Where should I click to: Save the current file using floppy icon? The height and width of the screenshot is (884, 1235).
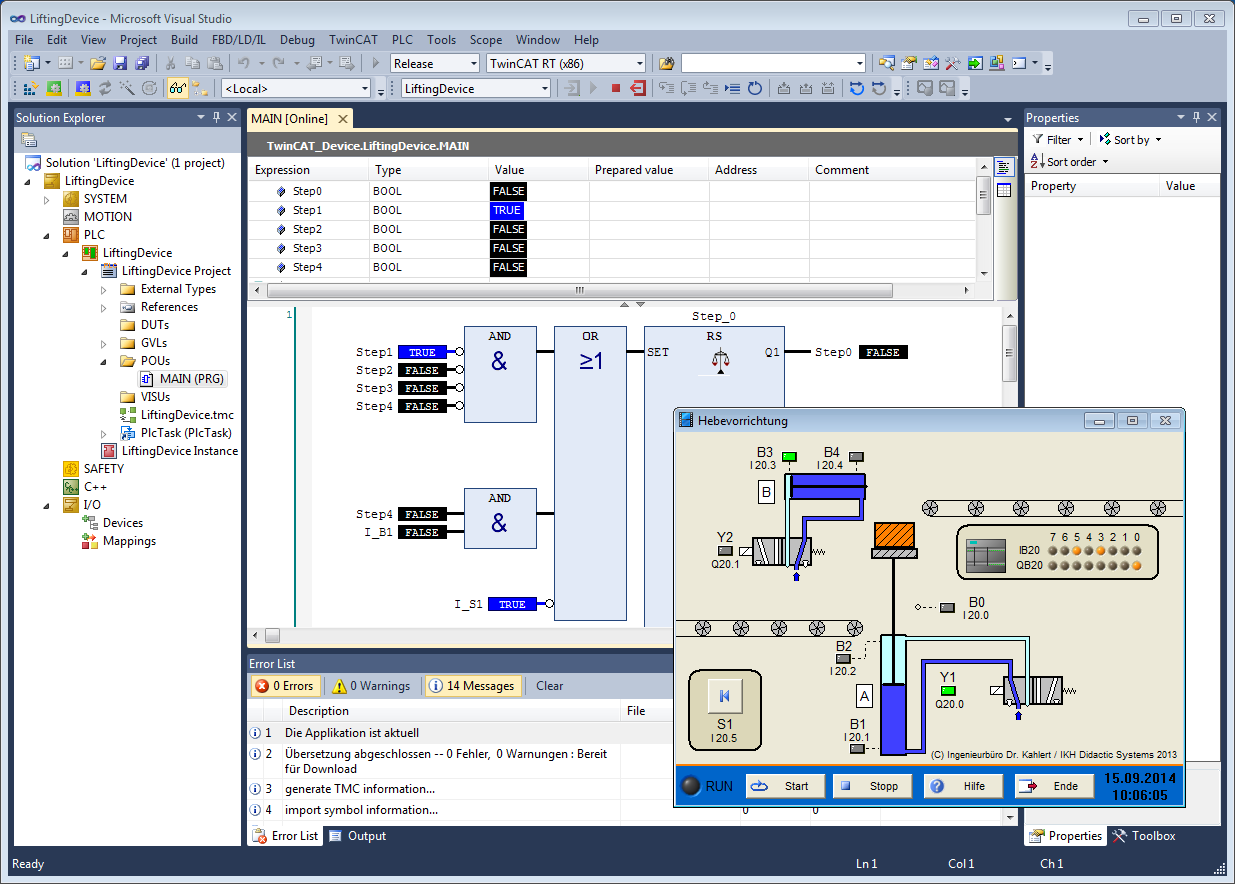click(120, 63)
